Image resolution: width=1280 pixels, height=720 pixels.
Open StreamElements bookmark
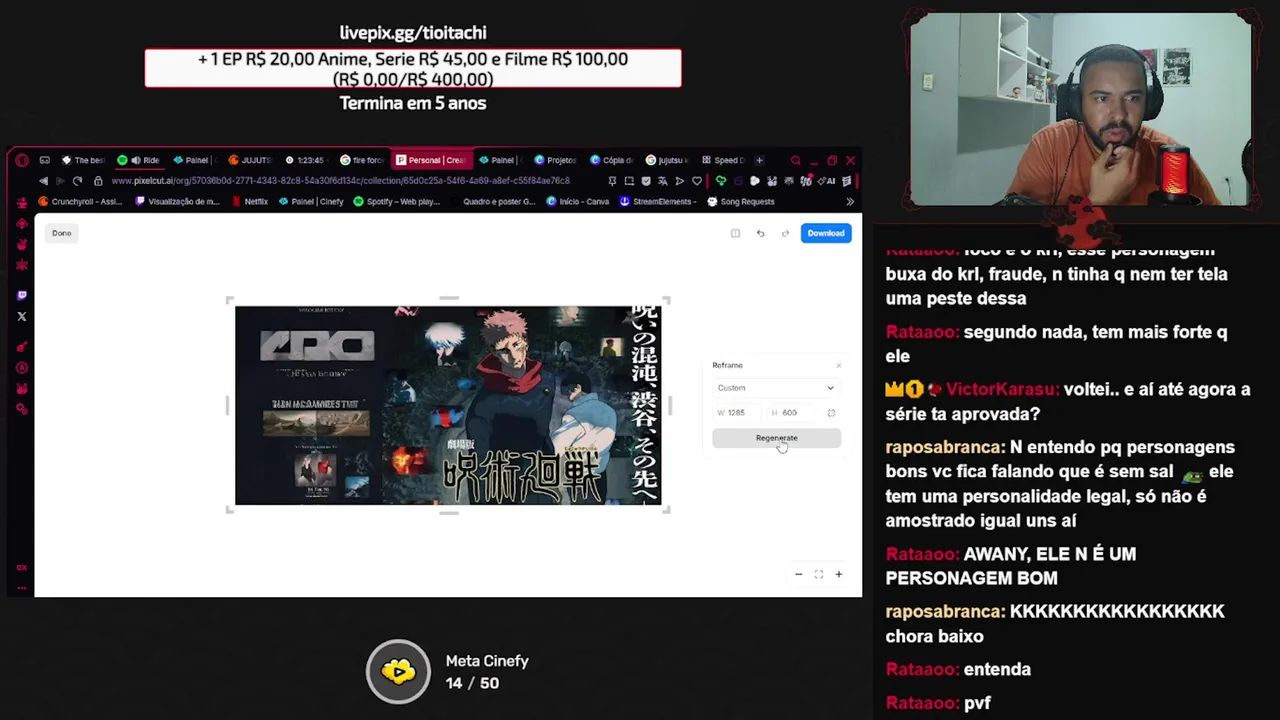pos(657,201)
